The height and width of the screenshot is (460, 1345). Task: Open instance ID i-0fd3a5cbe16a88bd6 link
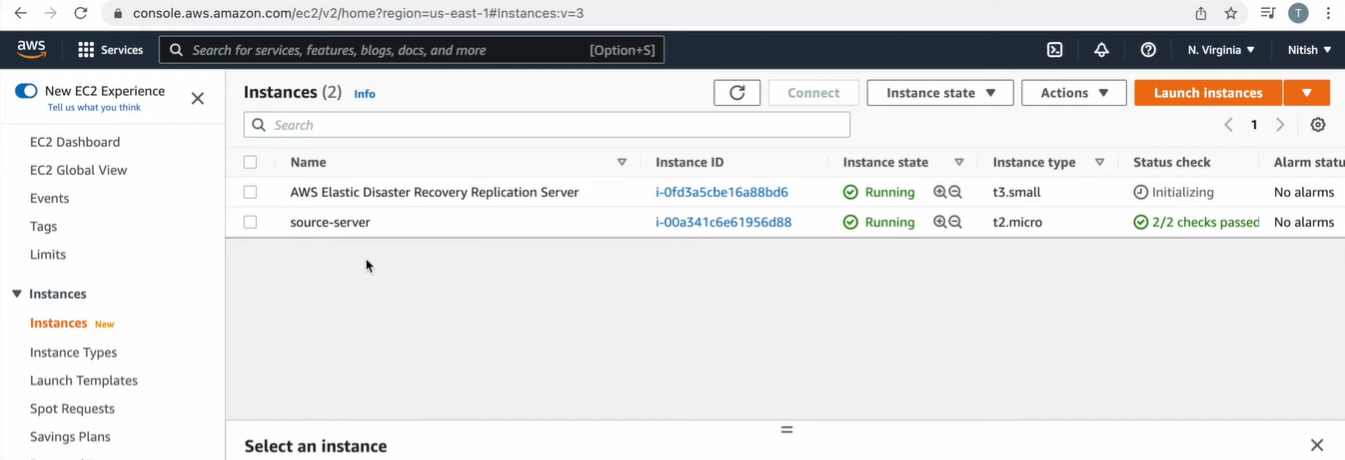[x=722, y=192]
